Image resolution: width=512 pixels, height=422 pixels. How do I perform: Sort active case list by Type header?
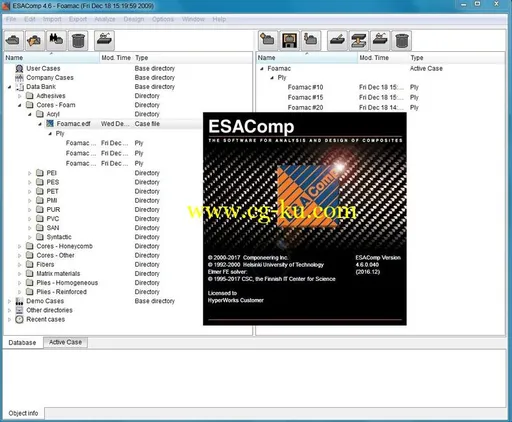click(457, 58)
